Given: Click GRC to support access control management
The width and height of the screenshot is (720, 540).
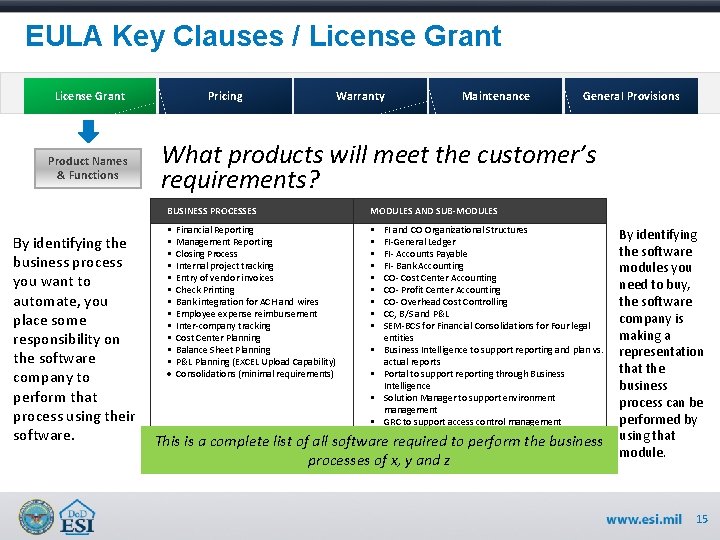Looking at the screenshot, I should 472,421.
